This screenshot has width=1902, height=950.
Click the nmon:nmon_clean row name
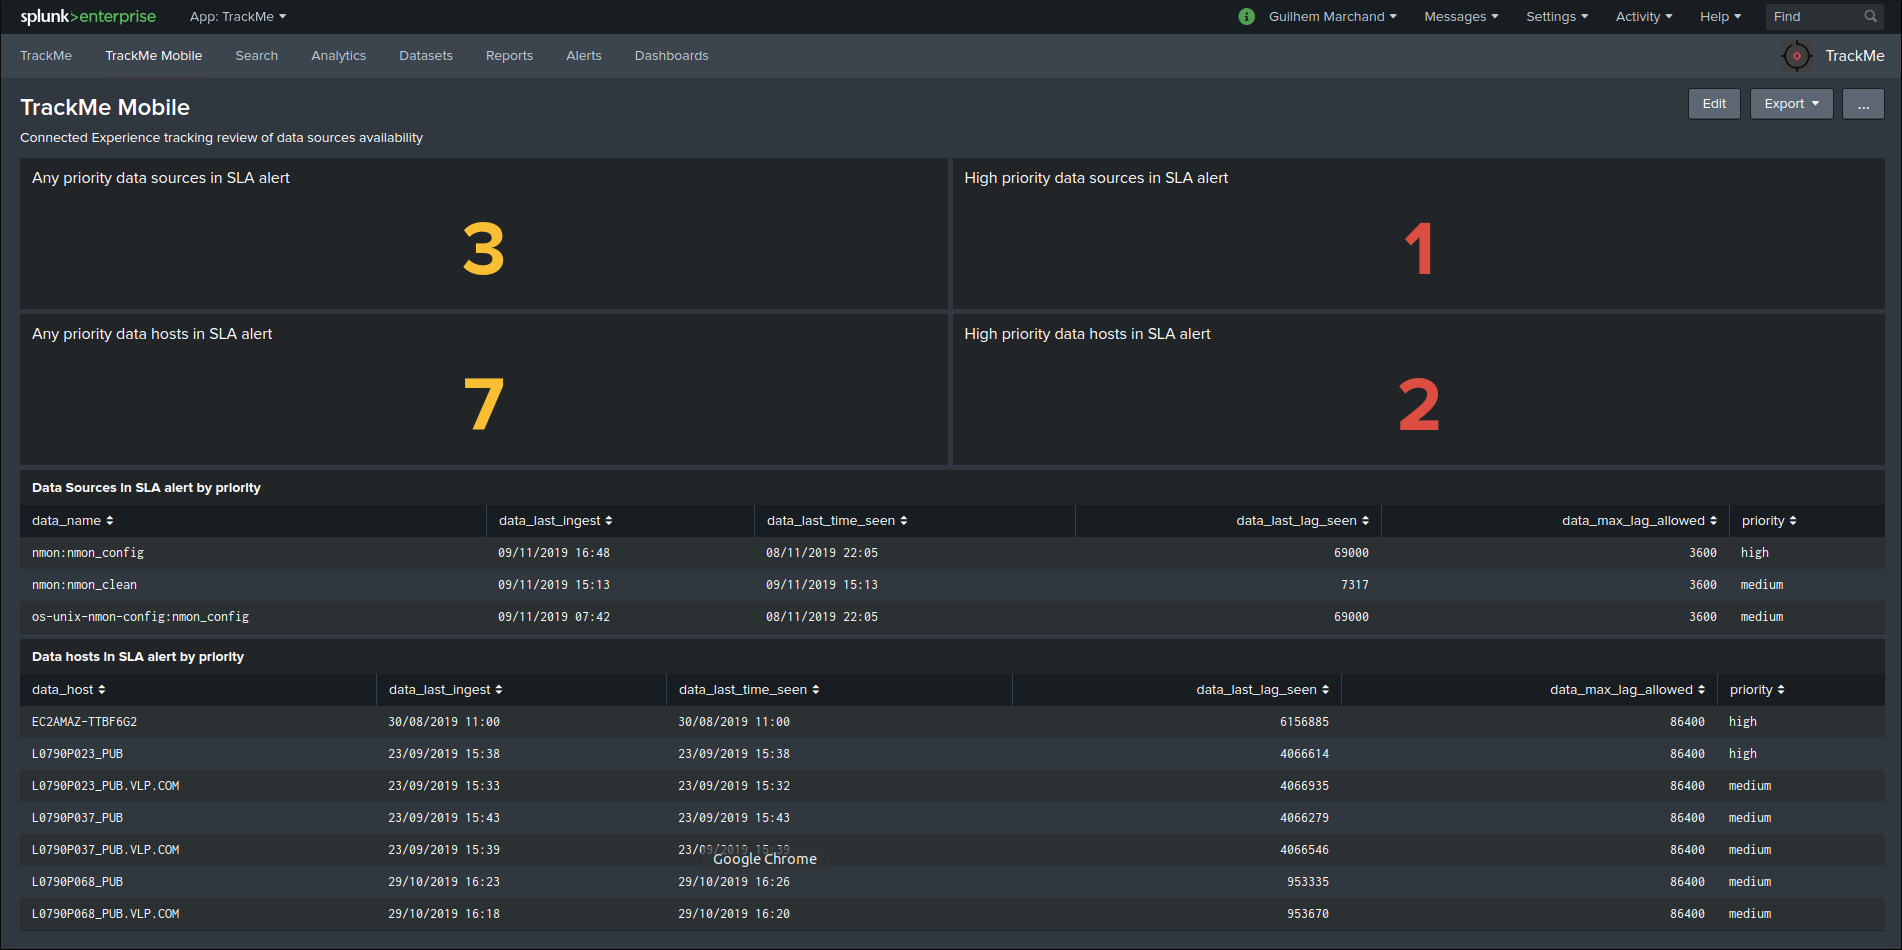coord(85,585)
